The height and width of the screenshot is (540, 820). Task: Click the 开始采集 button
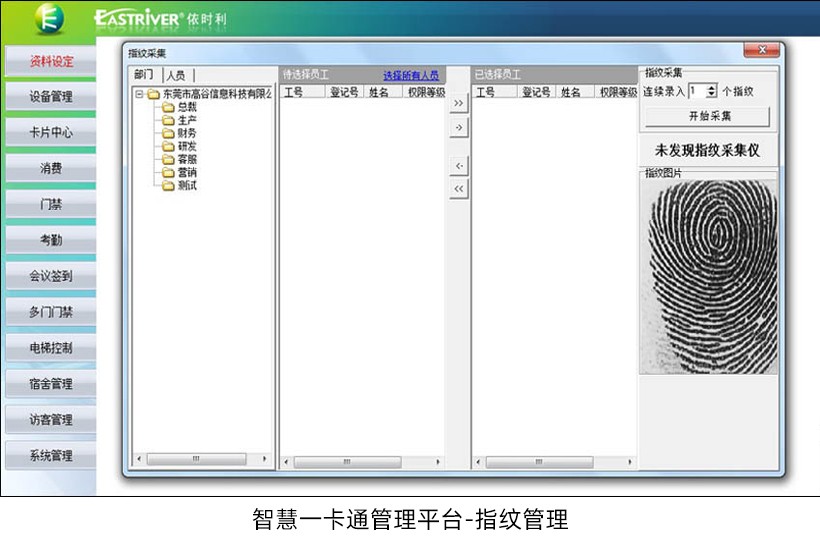coord(707,116)
